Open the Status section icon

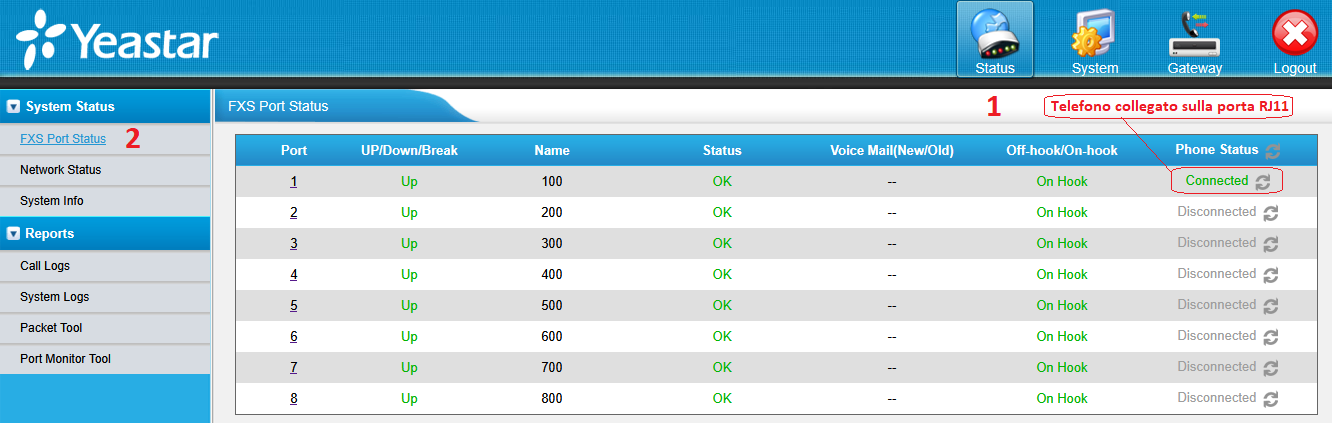(x=994, y=40)
